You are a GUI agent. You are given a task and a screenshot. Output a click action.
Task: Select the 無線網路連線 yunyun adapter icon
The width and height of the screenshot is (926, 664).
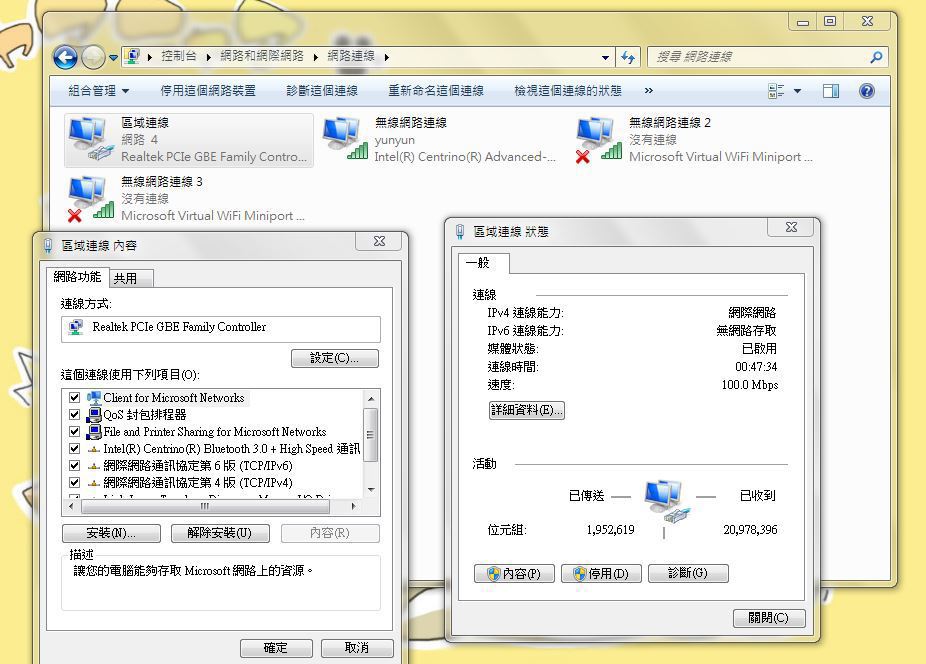point(345,139)
